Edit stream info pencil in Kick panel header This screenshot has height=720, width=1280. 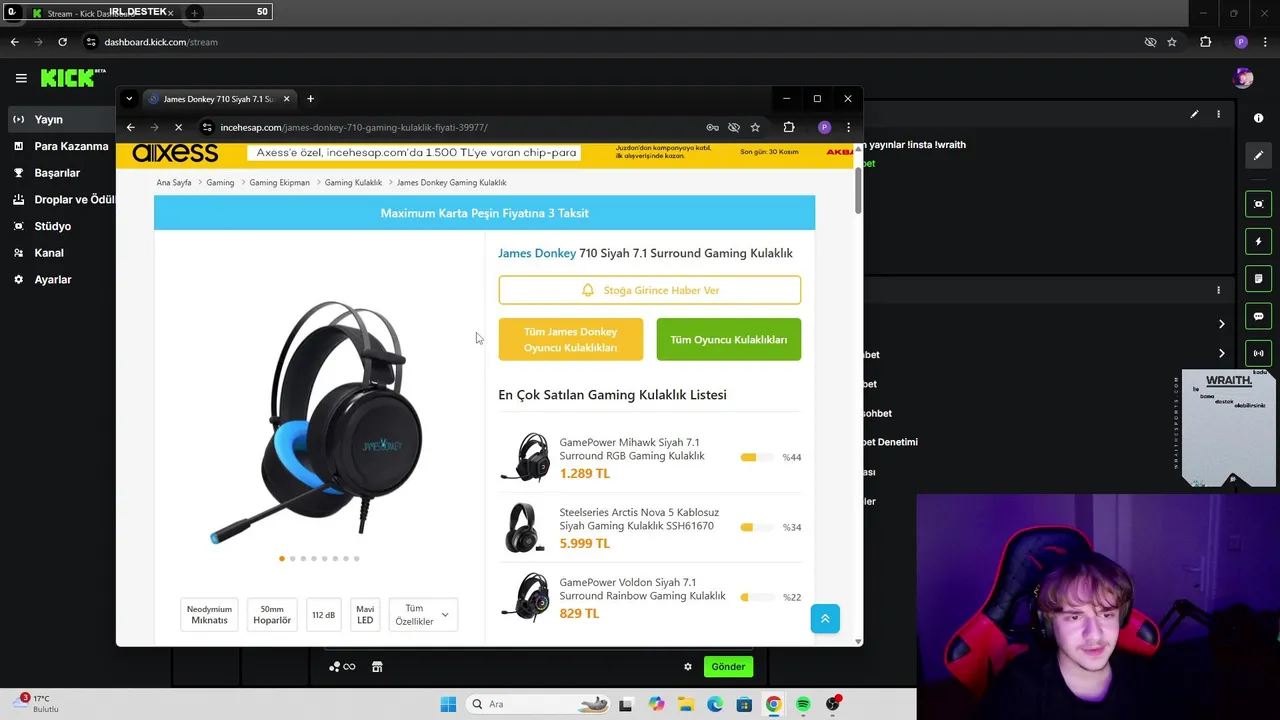[1194, 114]
